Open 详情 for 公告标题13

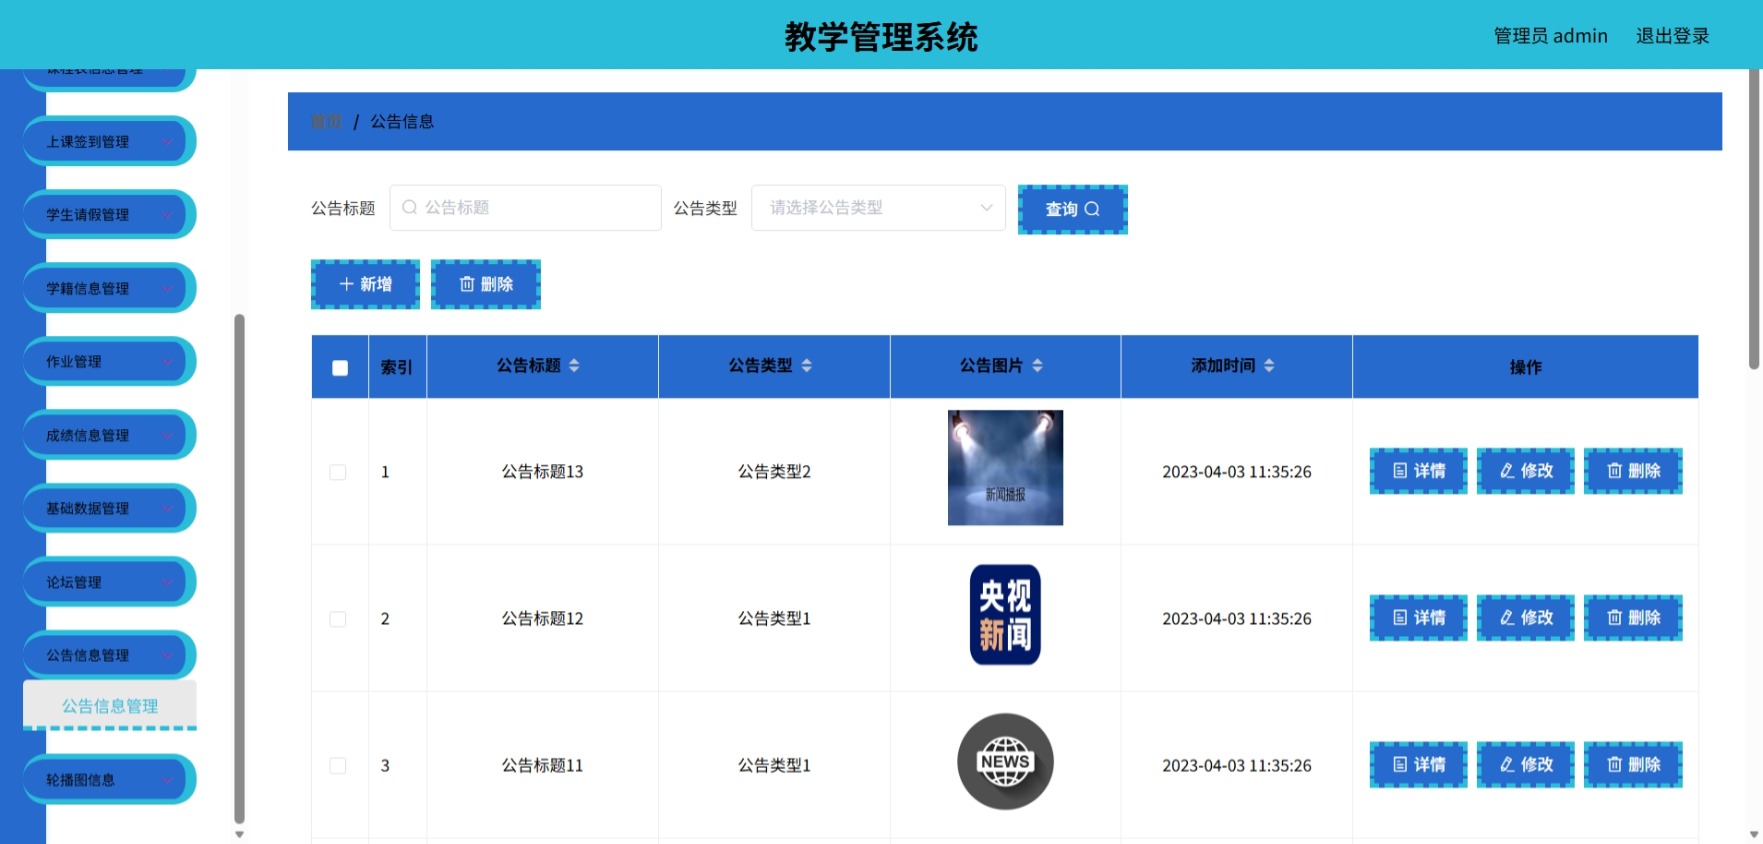(1418, 471)
